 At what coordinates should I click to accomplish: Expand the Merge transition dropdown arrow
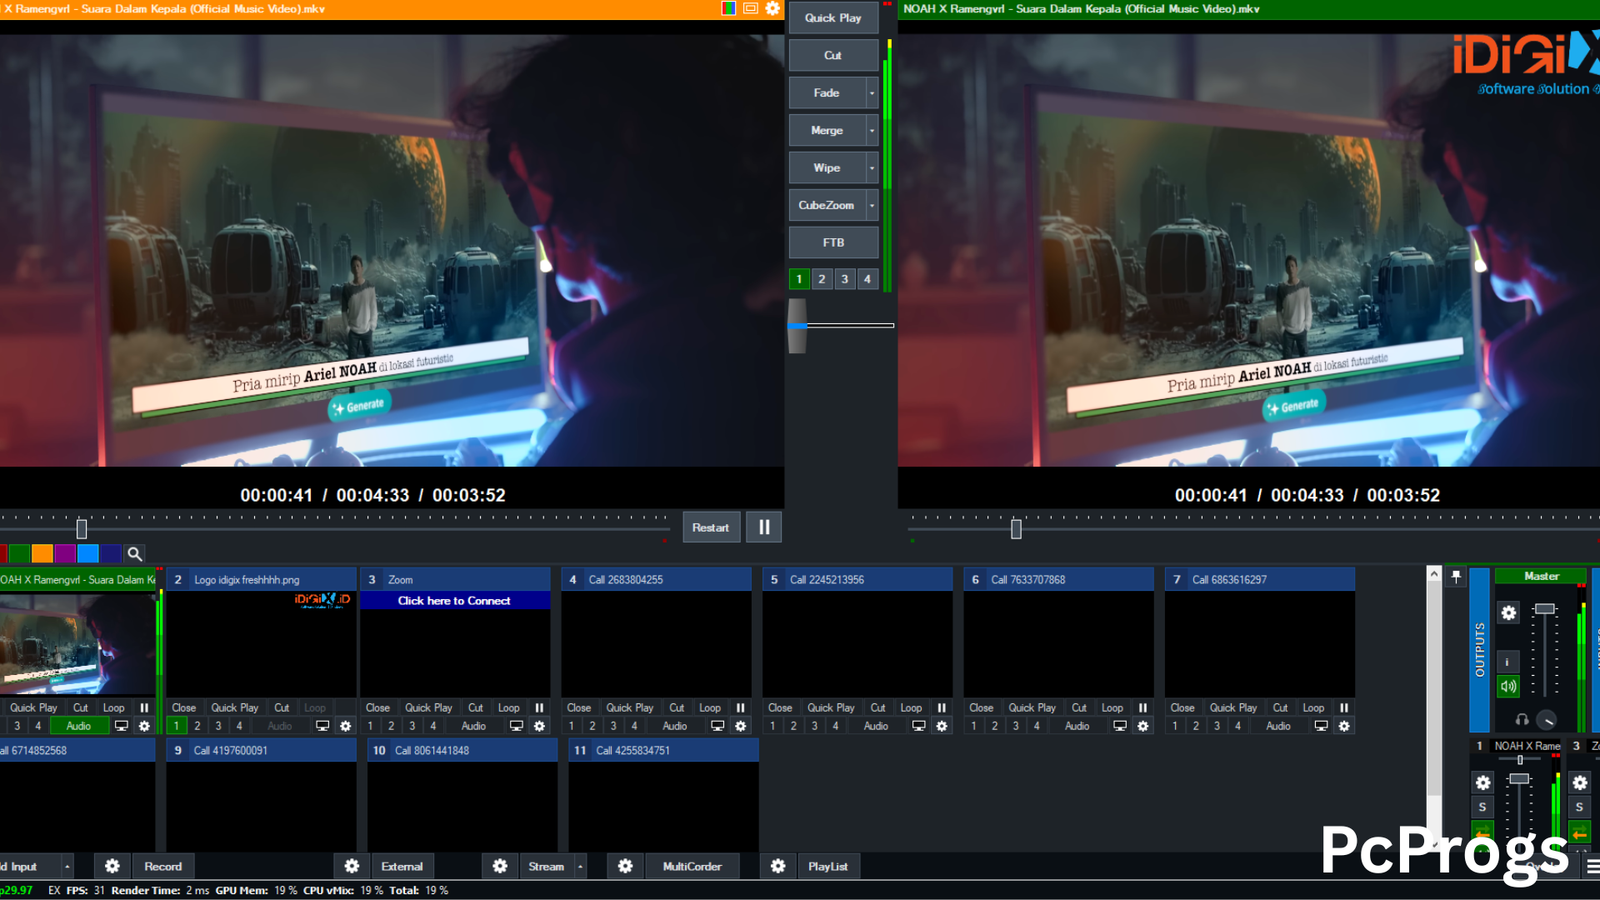click(x=872, y=130)
